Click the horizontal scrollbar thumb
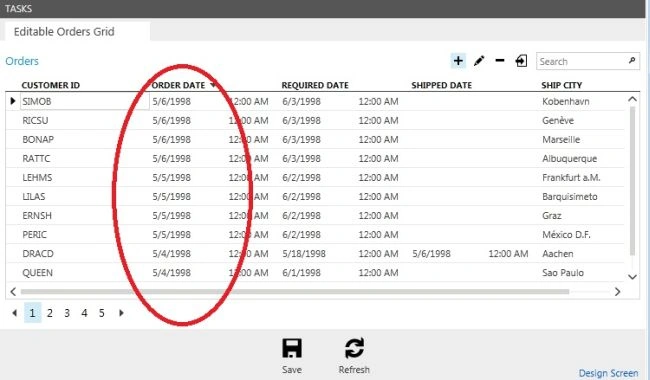This screenshot has height=380, width=650. [x=295, y=292]
